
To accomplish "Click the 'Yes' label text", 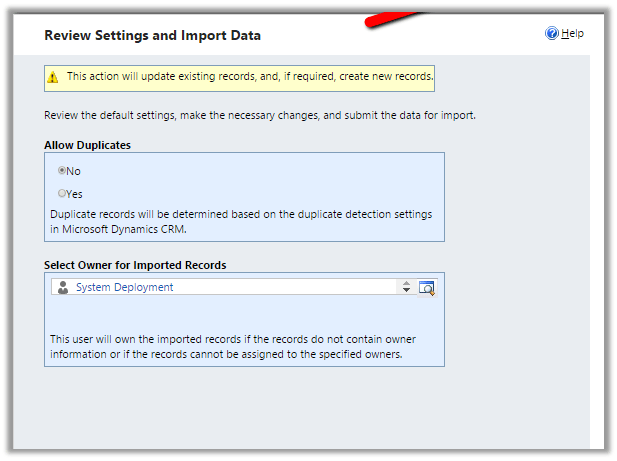I will [x=75, y=193].
